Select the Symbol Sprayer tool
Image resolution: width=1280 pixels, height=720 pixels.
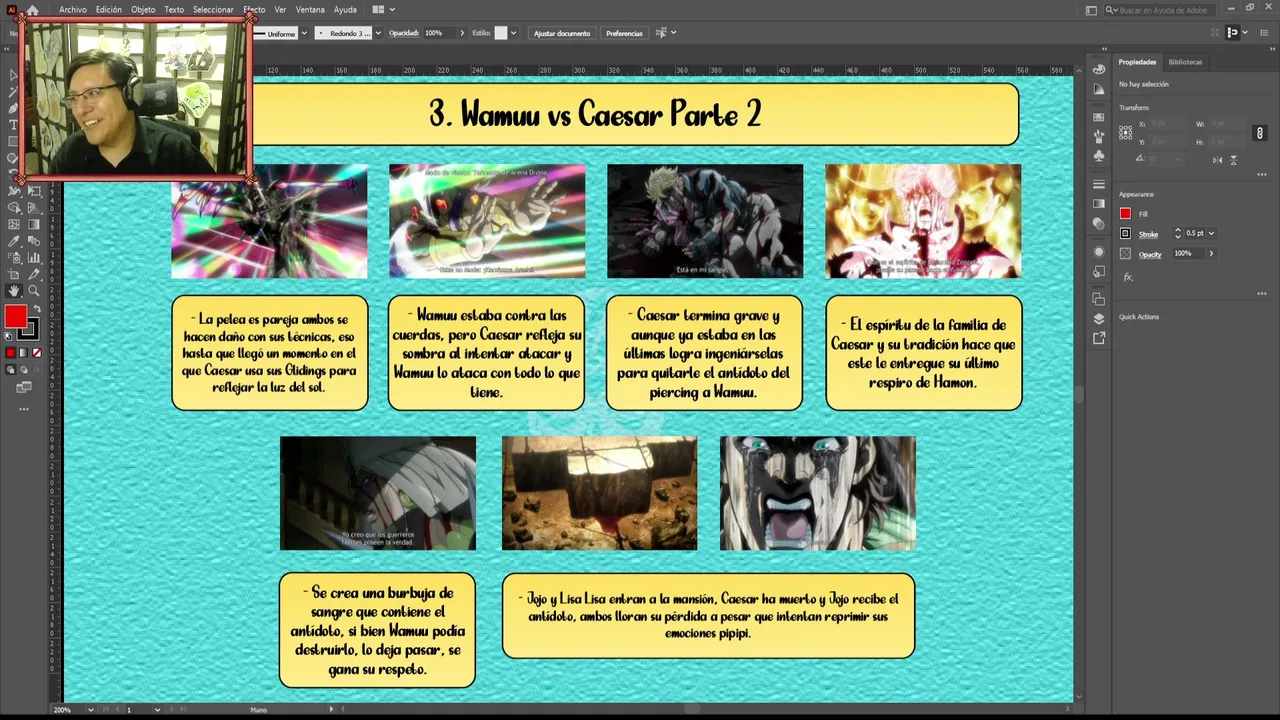coord(15,257)
